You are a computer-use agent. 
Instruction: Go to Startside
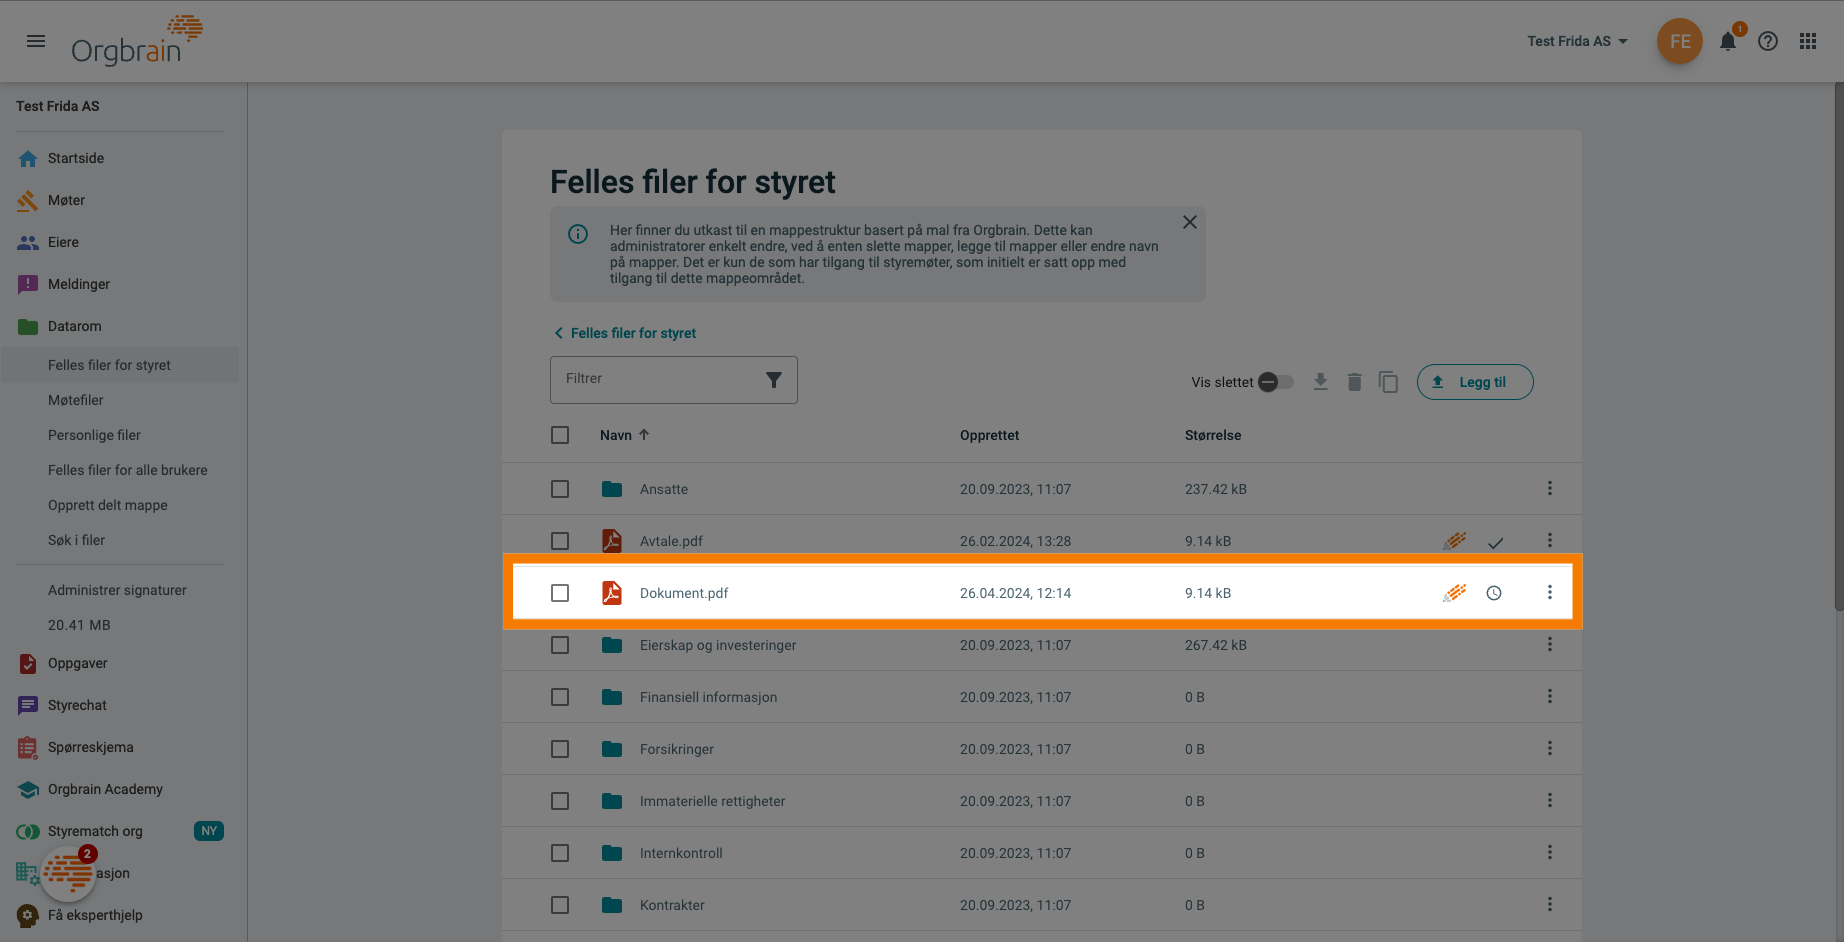coord(76,158)
